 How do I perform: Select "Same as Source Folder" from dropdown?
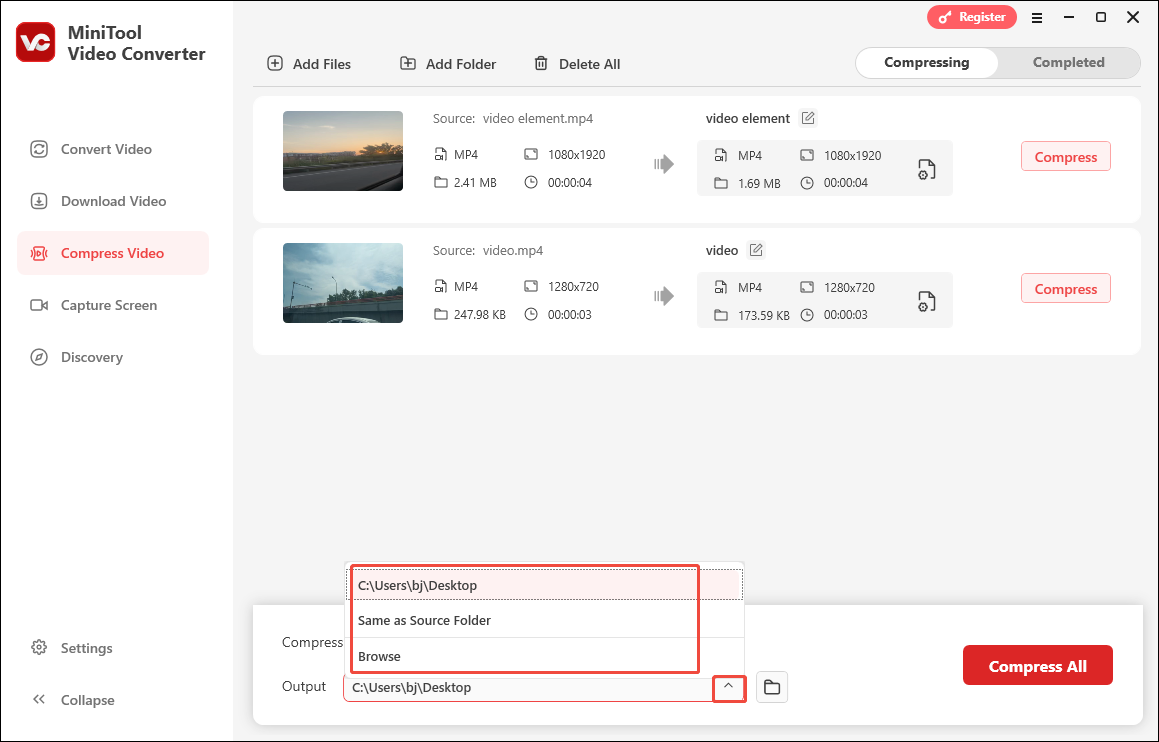pyautogui.click(x=424, y=620)
